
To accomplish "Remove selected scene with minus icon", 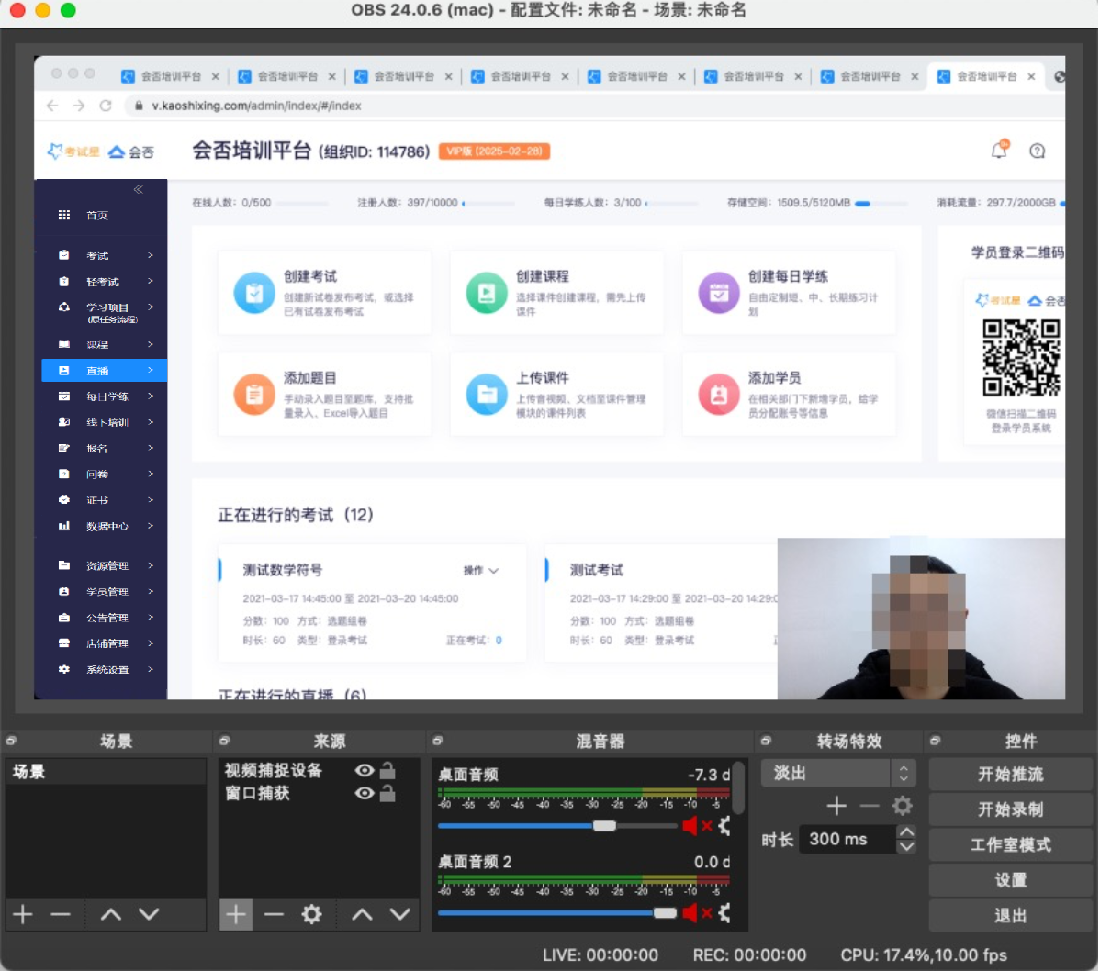I will [61, 914].
